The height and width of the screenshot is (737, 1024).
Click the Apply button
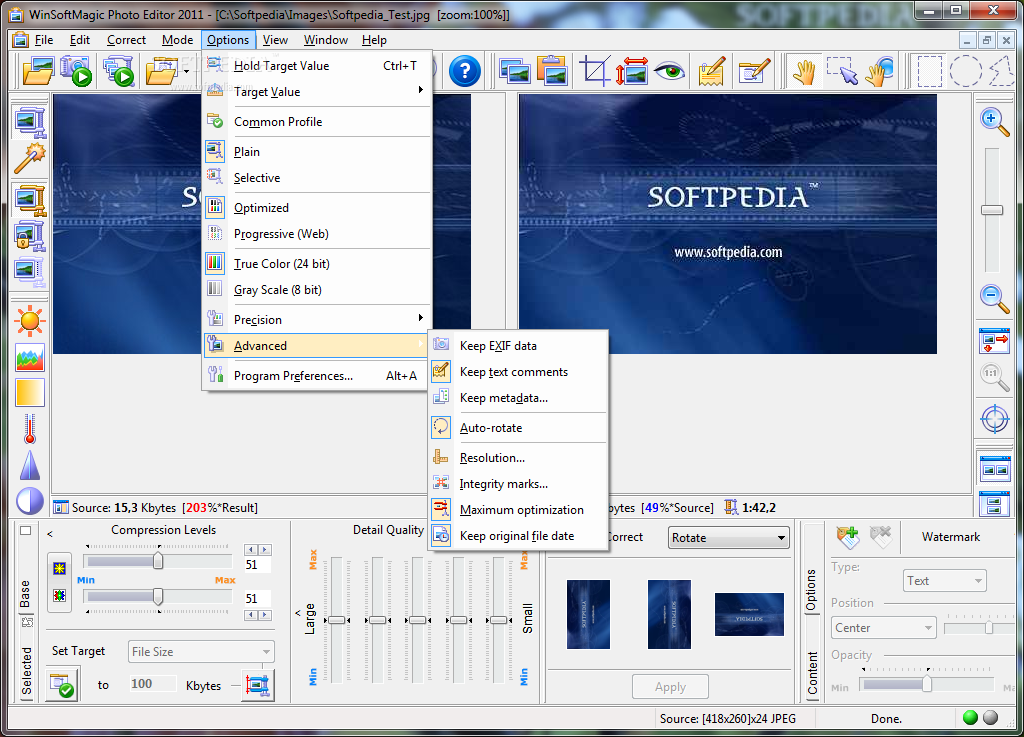tap(670, 687)
